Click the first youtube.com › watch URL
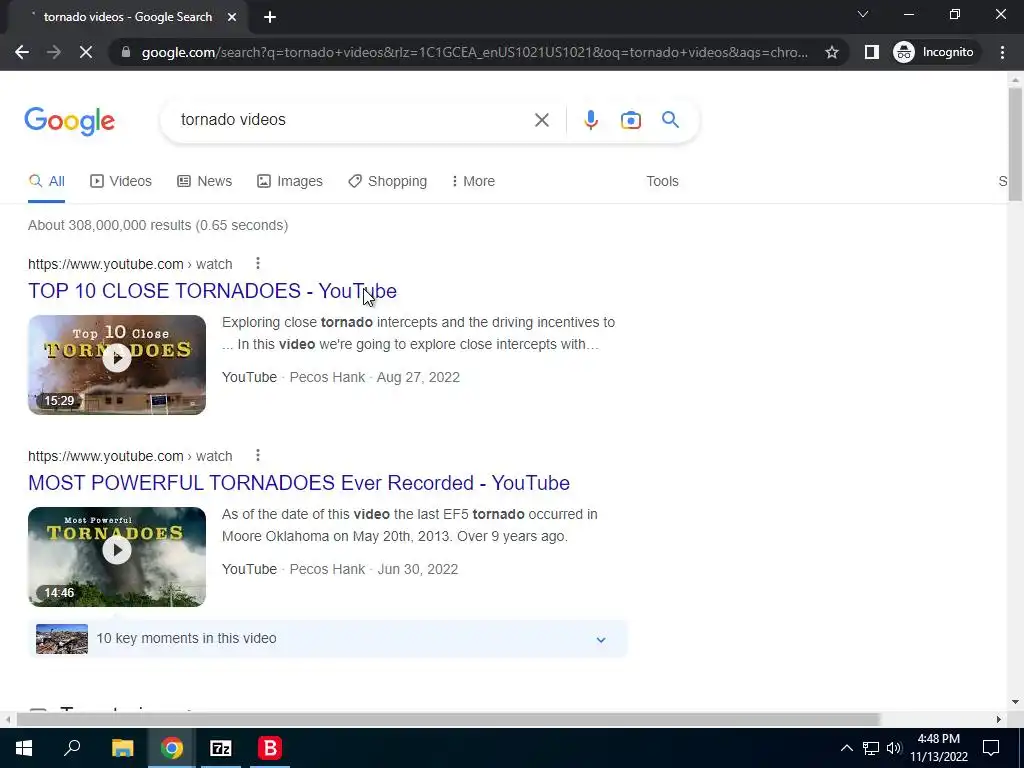 (130, 264)
